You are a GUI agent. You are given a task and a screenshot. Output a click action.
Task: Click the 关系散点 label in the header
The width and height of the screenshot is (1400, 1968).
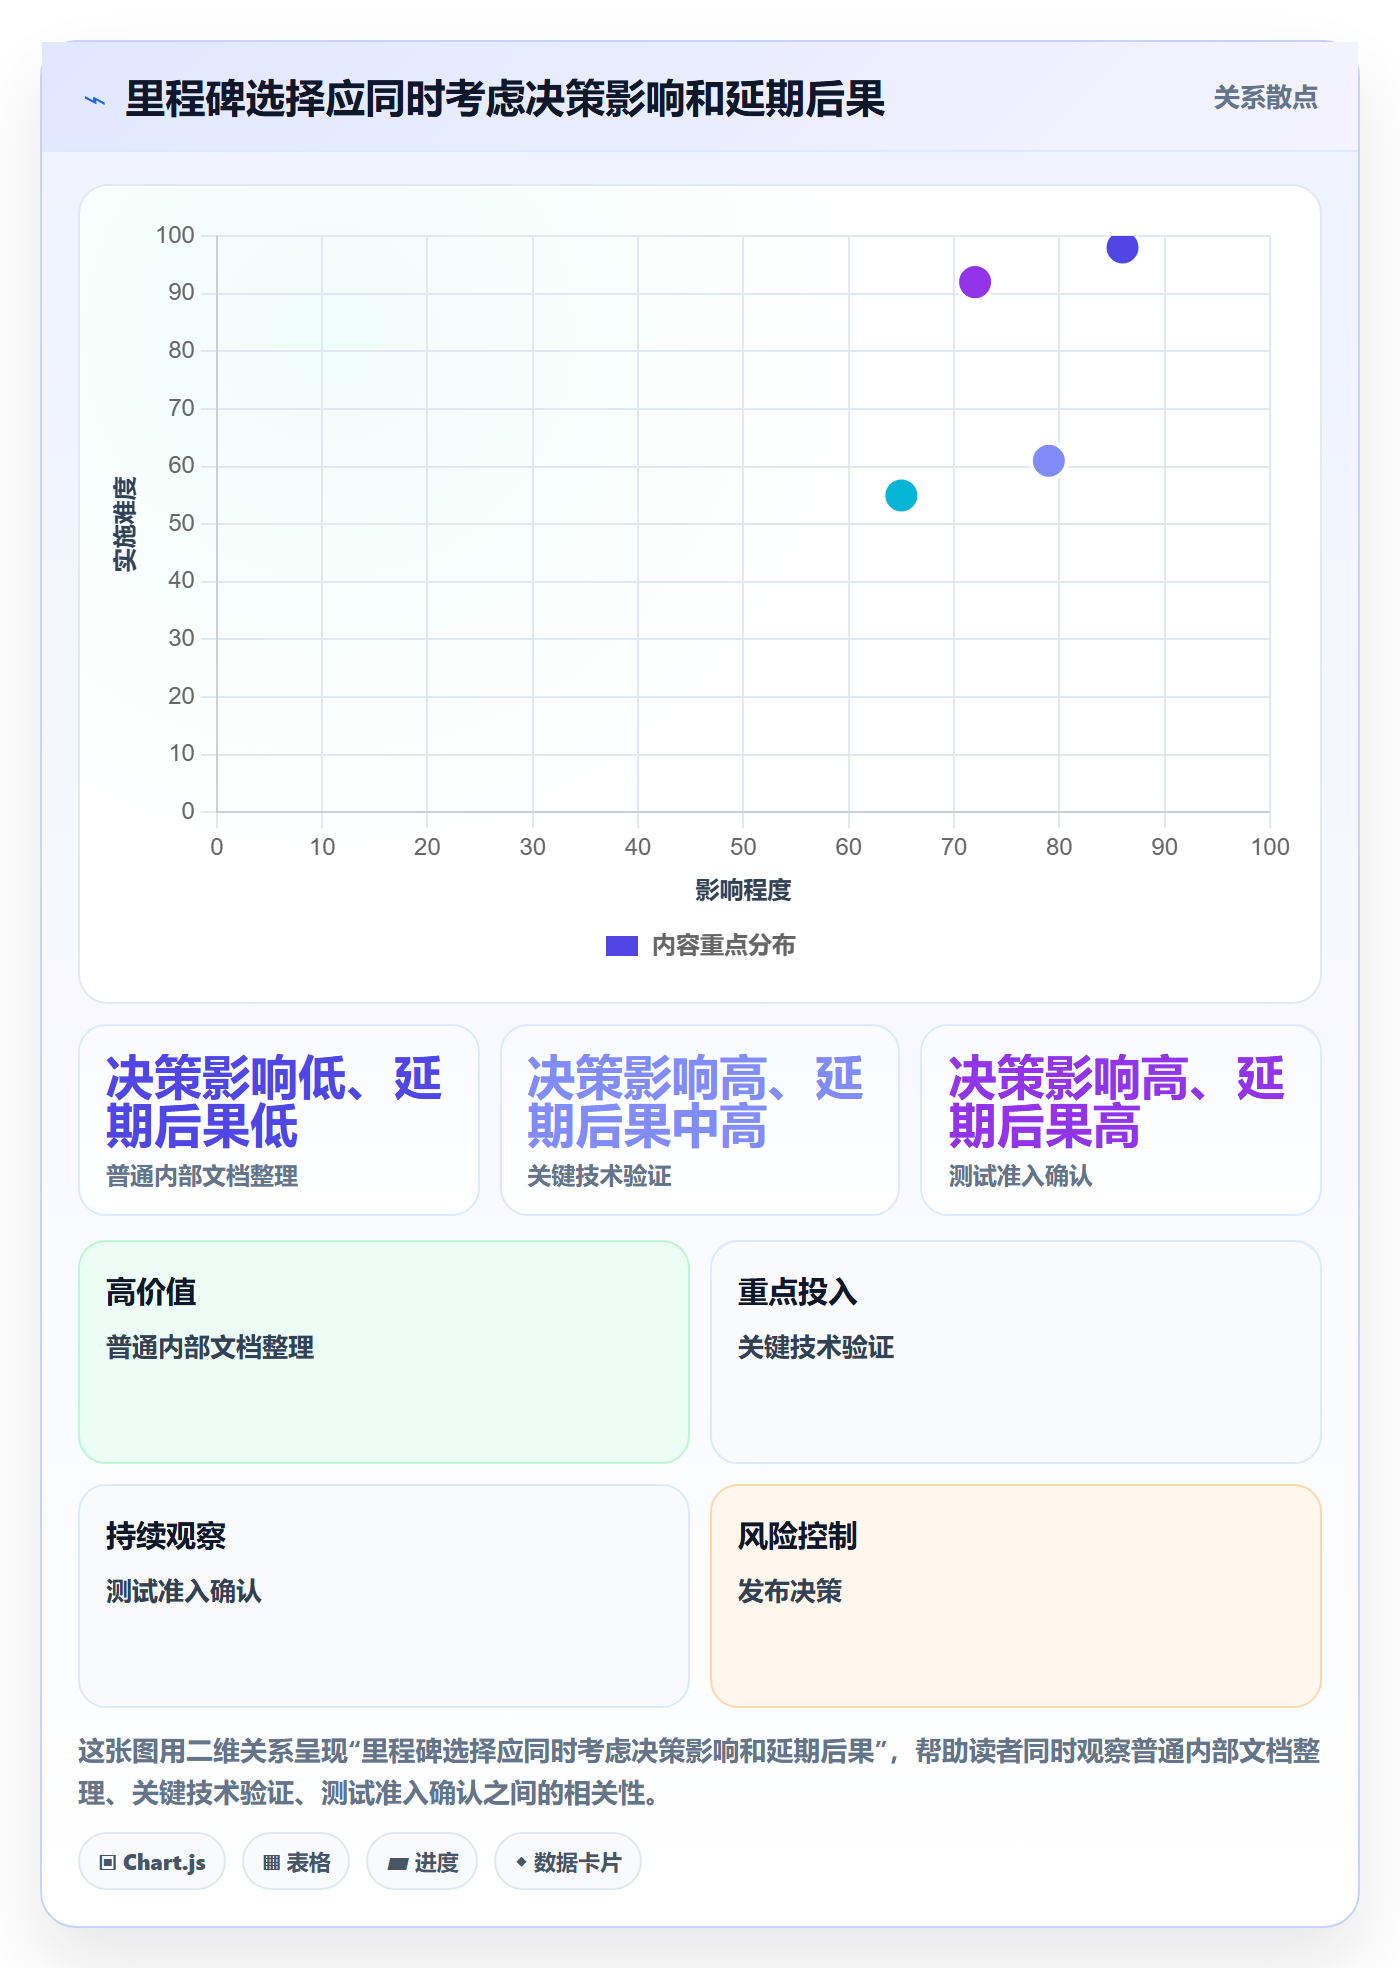click(x=1265, y=98)
